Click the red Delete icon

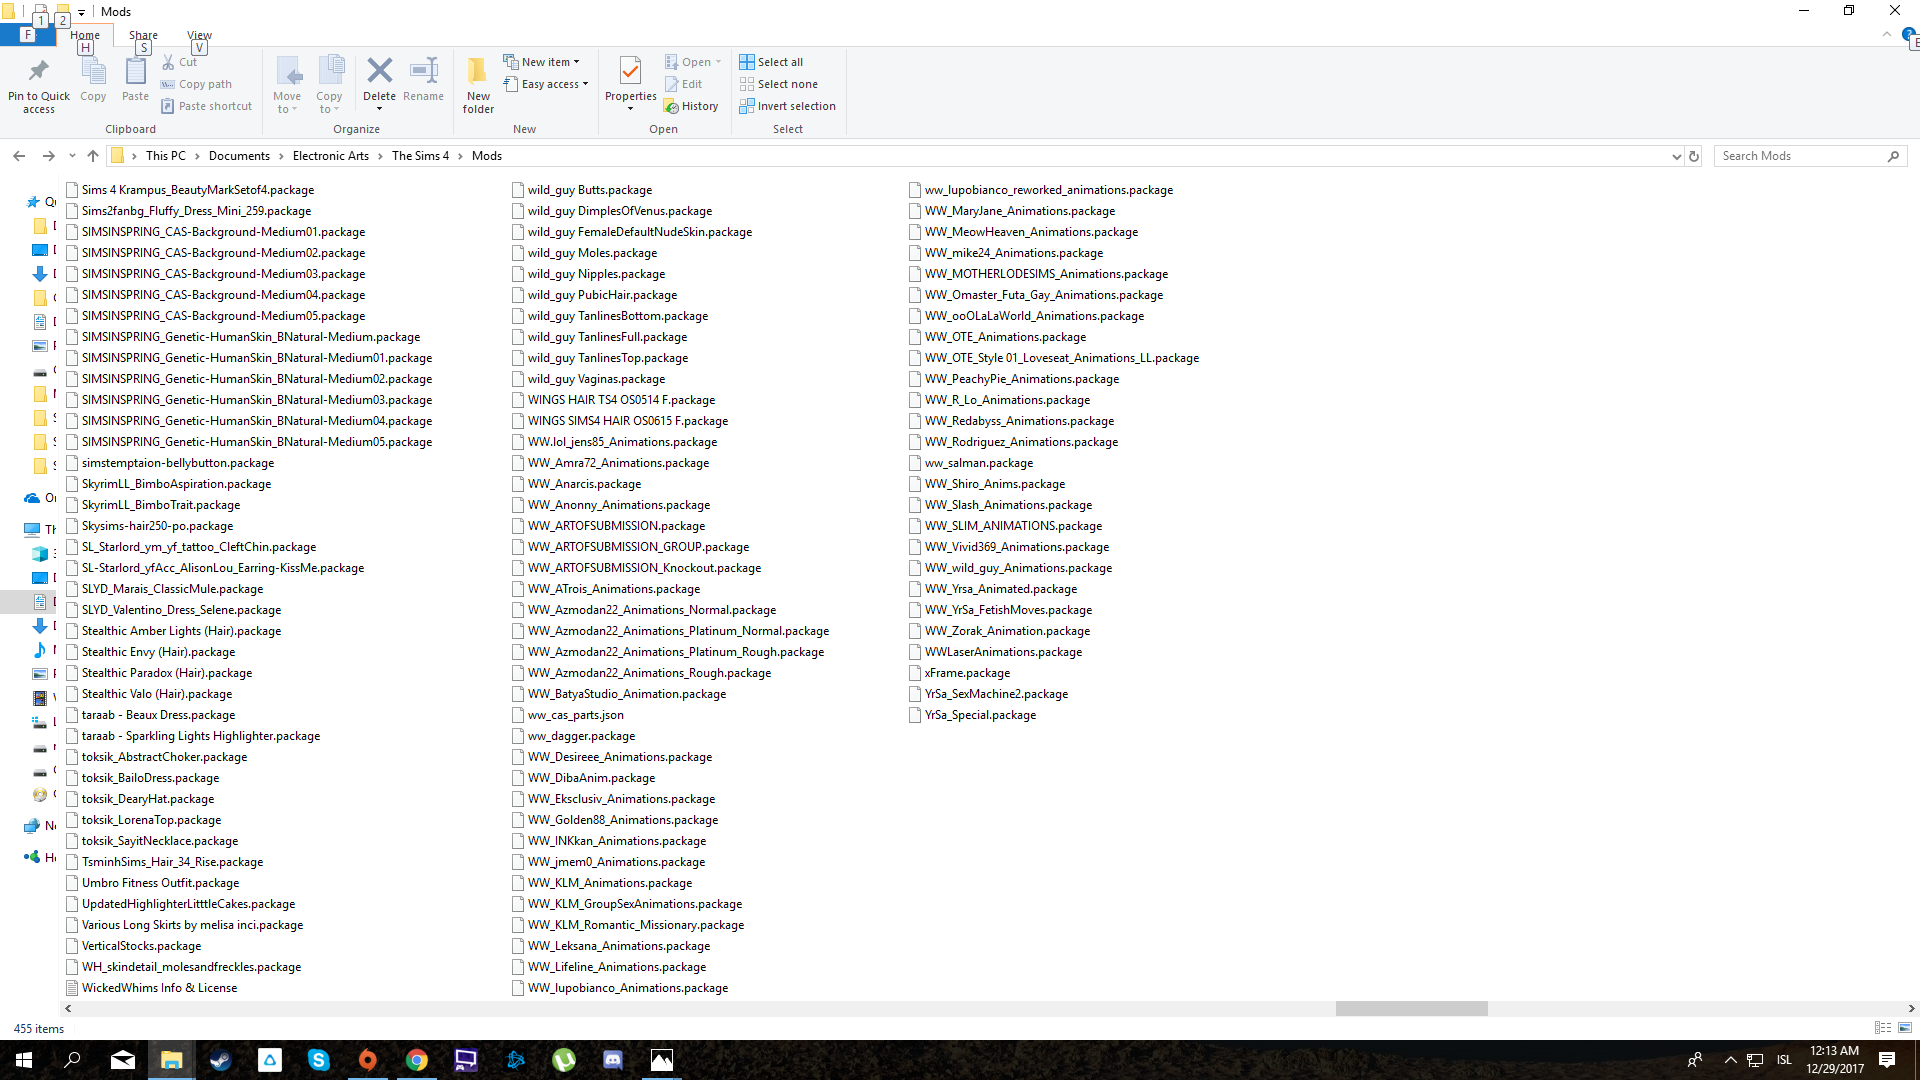point(379,70)
